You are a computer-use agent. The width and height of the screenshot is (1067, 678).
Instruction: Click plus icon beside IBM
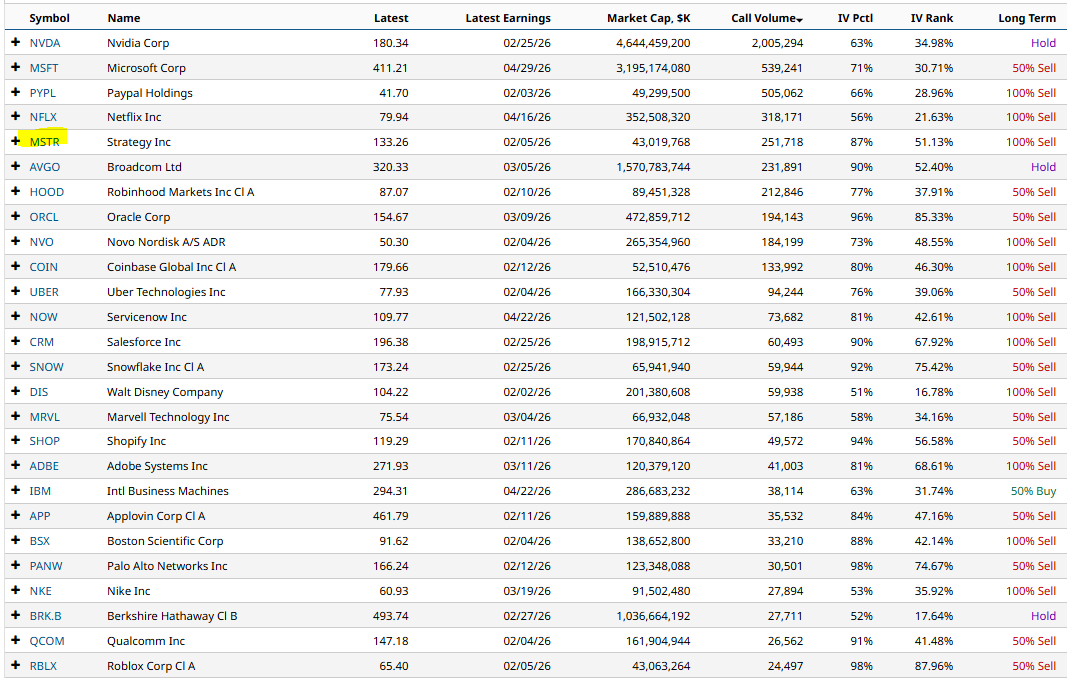click(x=16, y=490)
